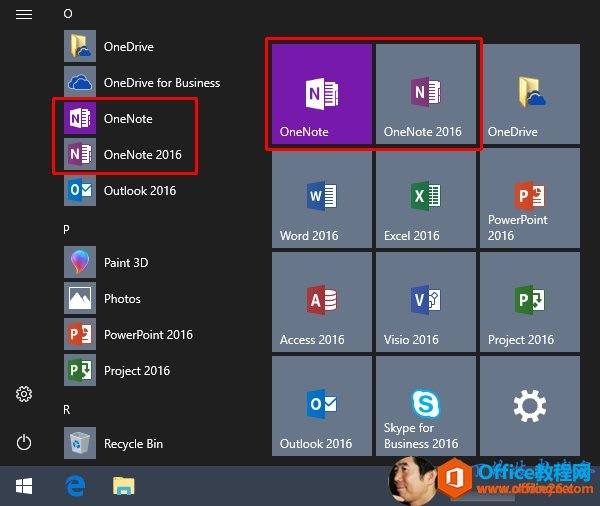The height and width of the screenshot is (506, 600).
Task: Select the Recycle Bin list label
Action: click(x=134, y=444)
